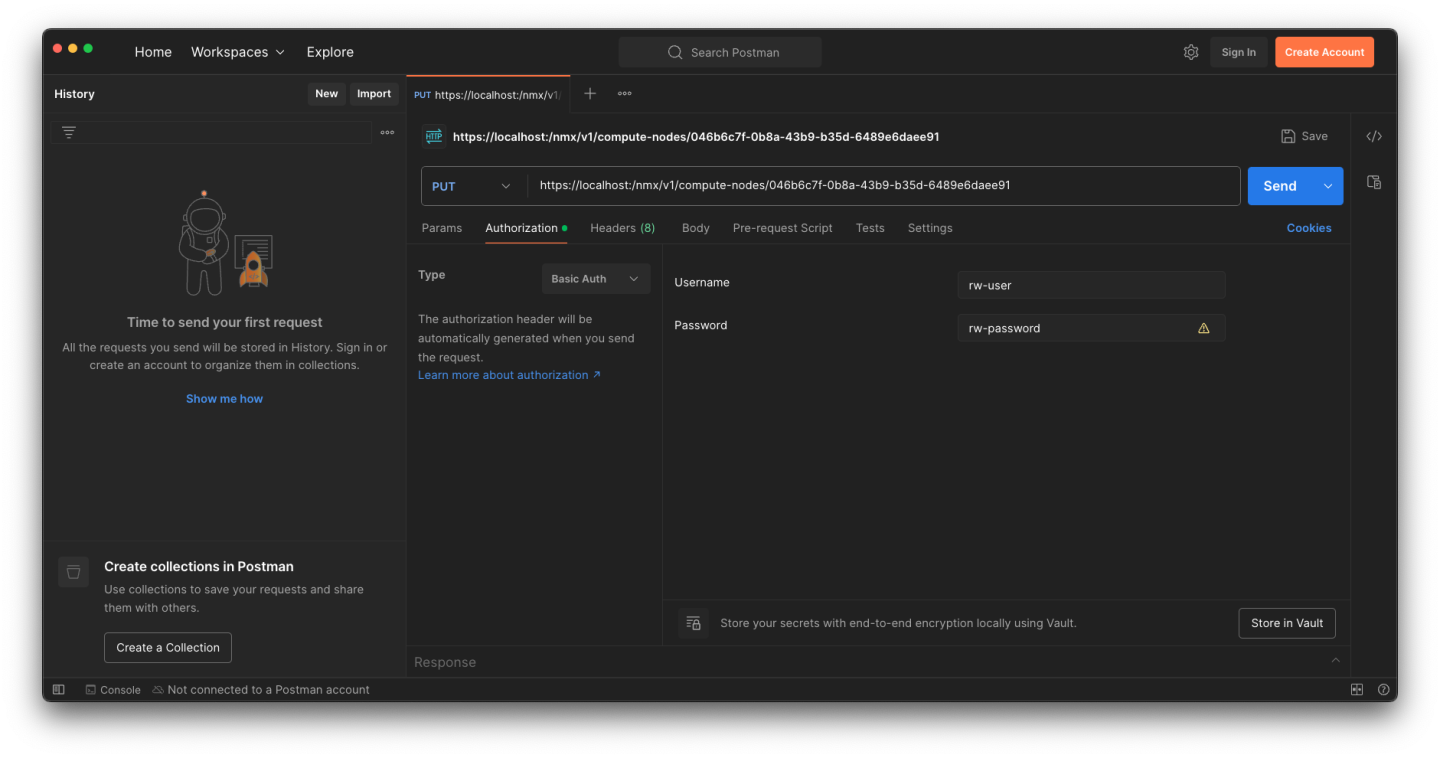The width and height of the screenshot is (1440, 758).
Task: Add a new request tab
Action: pos(590,93)
